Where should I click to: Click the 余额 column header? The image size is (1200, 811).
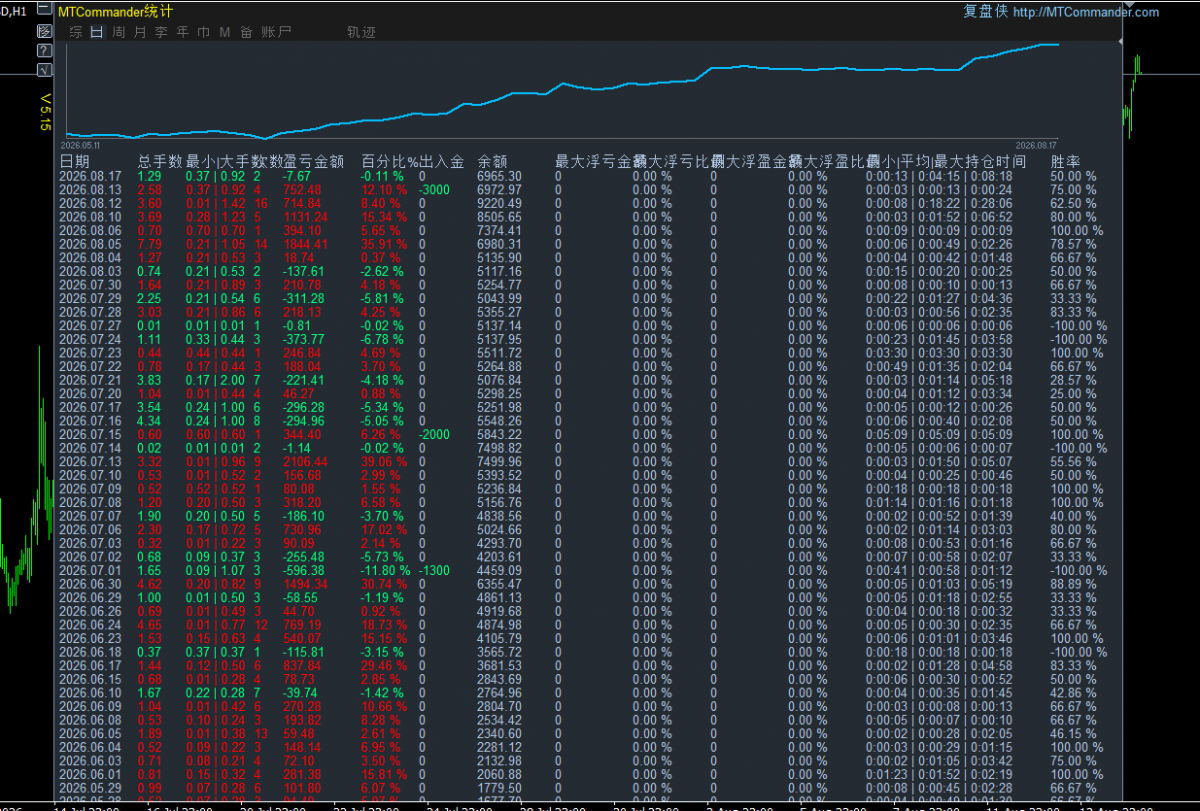[493, 161]
